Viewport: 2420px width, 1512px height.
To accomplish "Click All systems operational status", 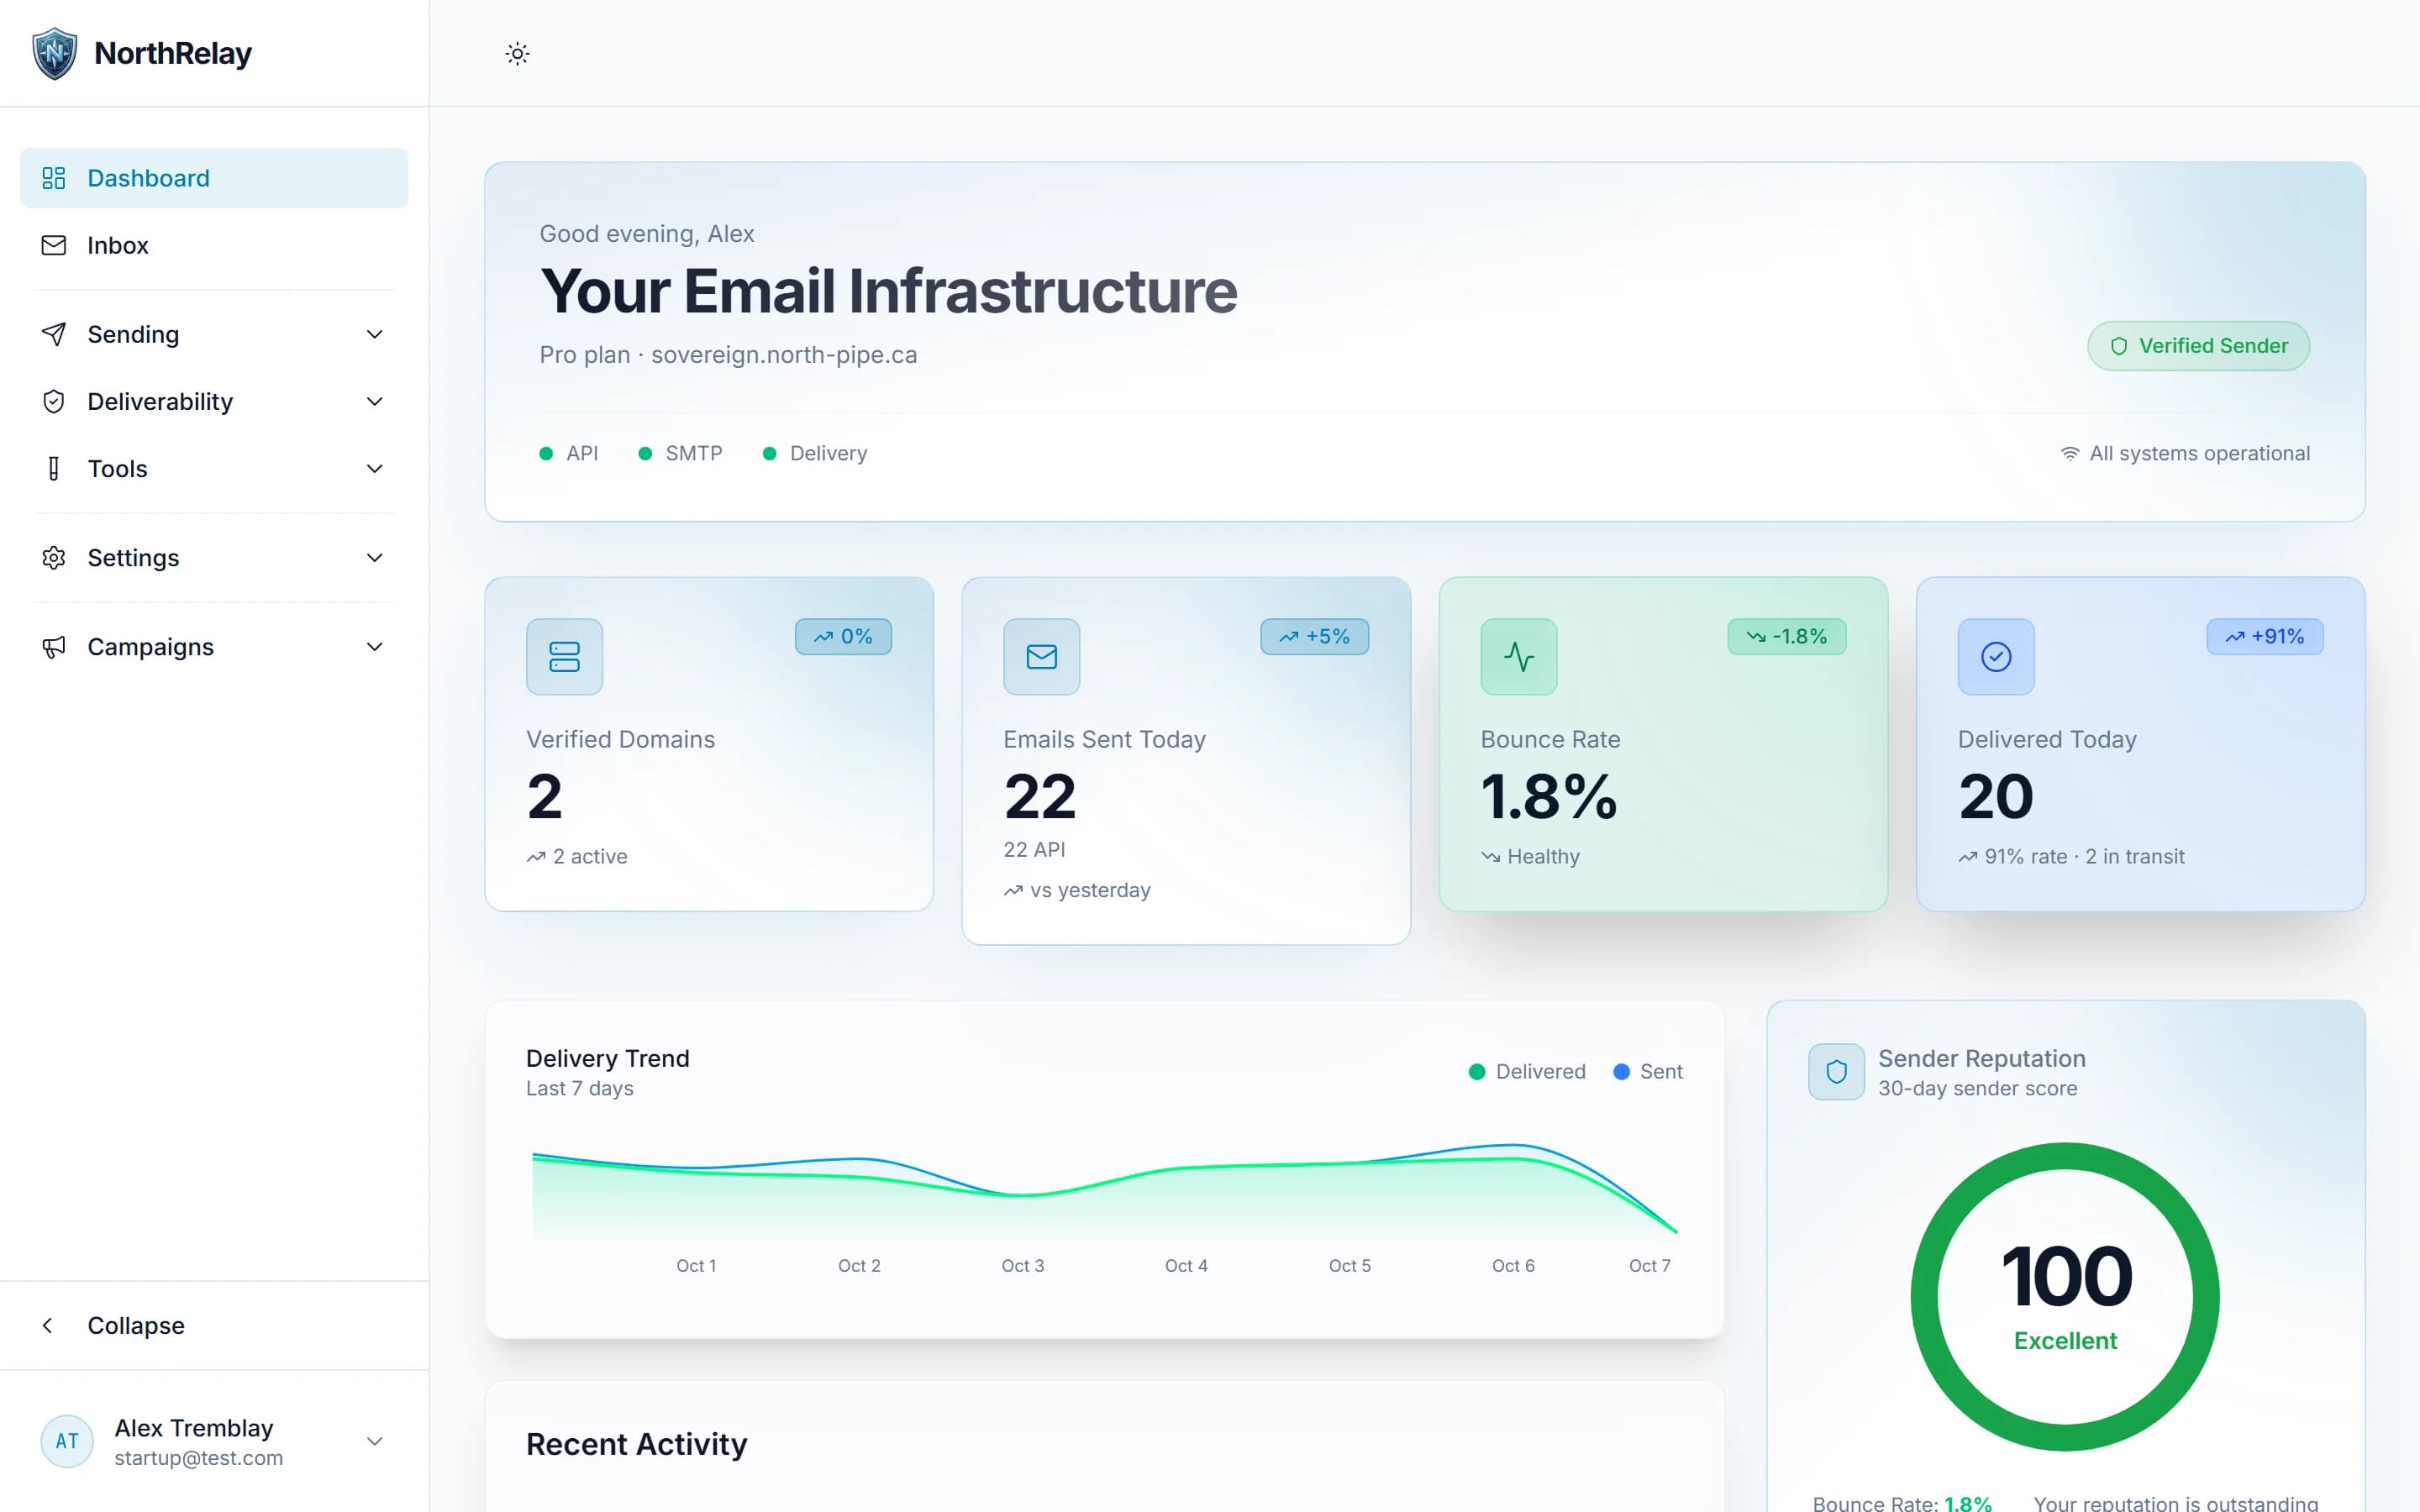I will coord(2185,453).
